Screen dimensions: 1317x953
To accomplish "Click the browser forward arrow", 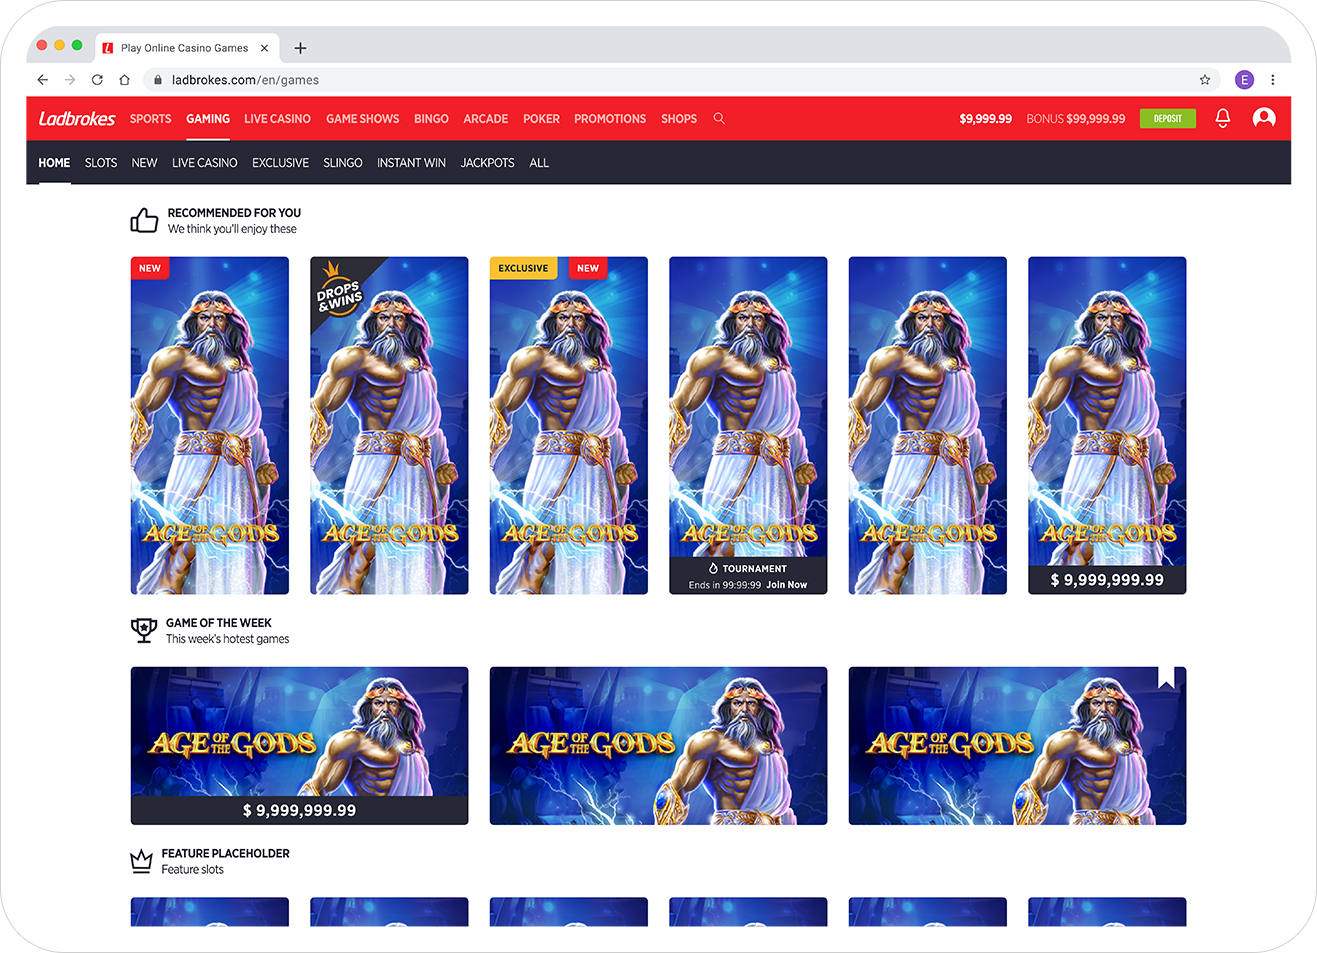I will point(70,80).
